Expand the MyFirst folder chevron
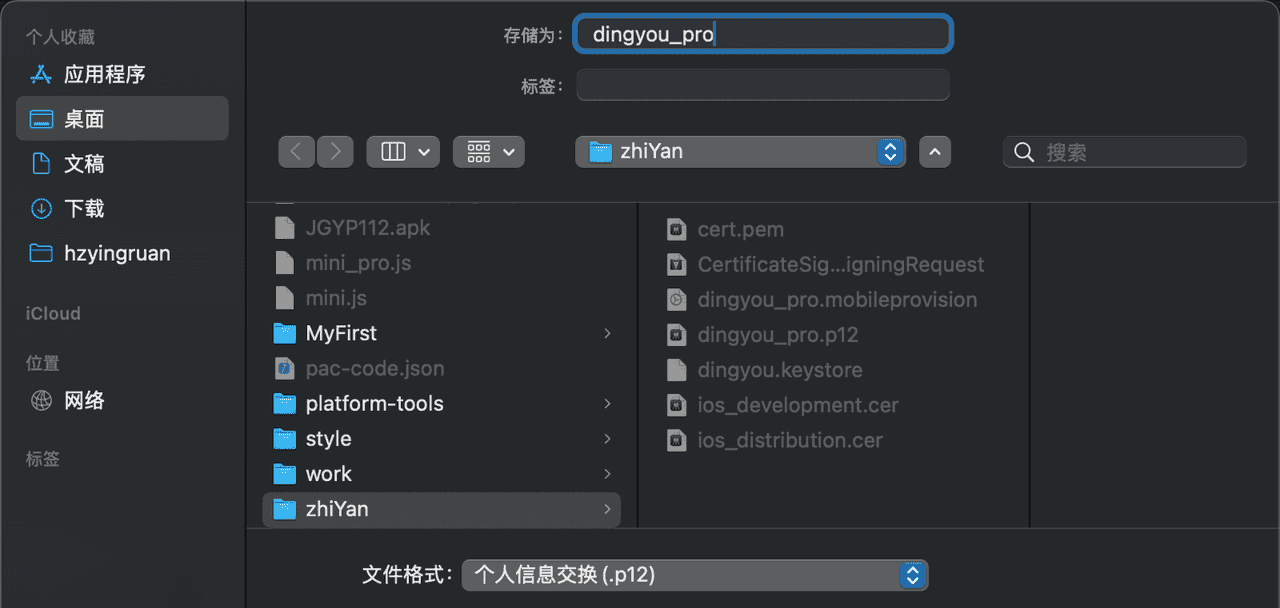This screenshot has width=1280, height=608. 607,333
